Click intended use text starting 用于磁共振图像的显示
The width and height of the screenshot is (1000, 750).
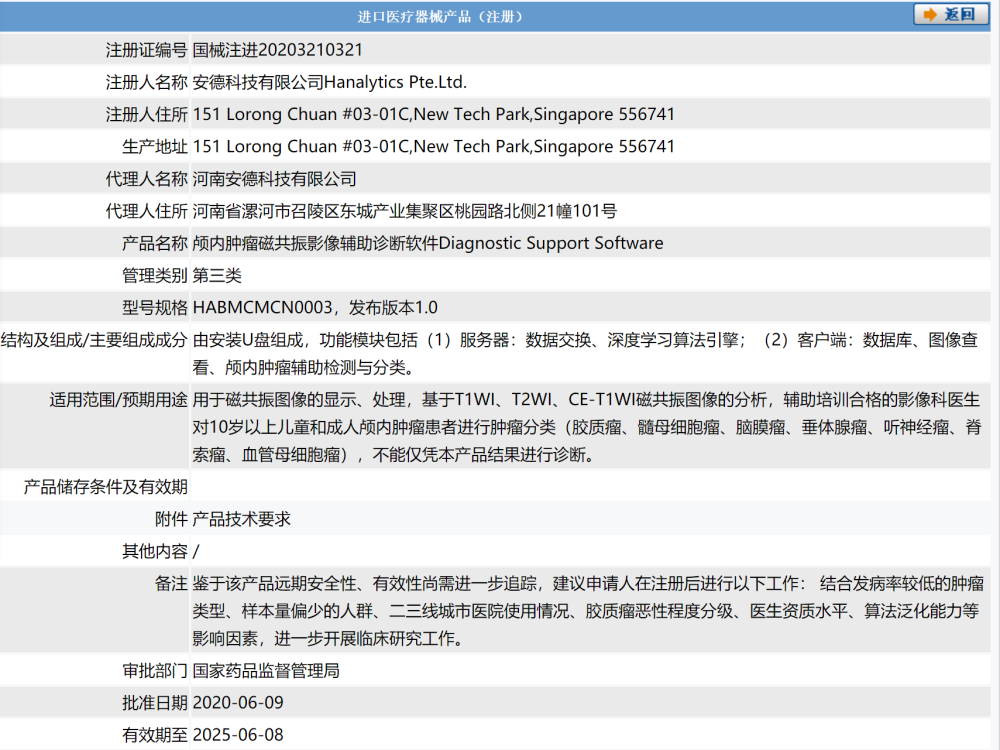[x=587, y=427]
